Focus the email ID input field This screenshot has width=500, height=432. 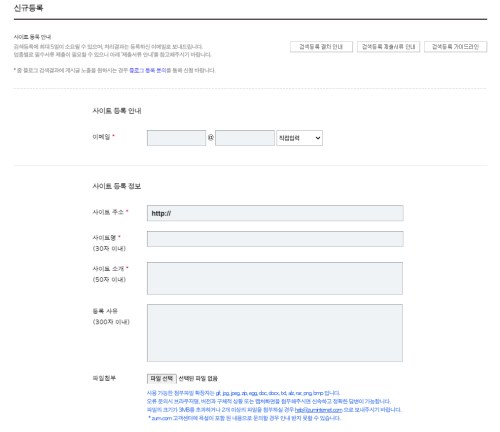pos(176,138)
